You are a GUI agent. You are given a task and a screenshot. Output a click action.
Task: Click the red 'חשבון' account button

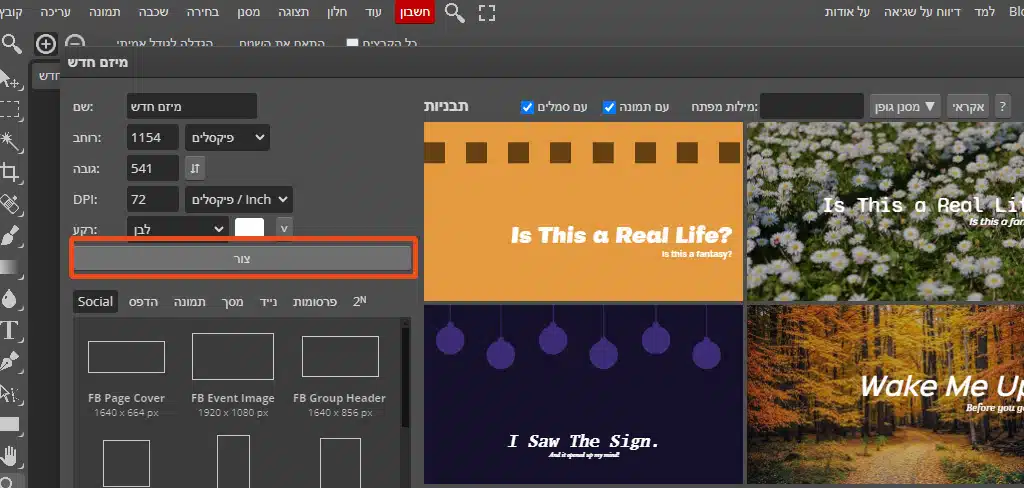pyautogui.click(x=415, y=12)
